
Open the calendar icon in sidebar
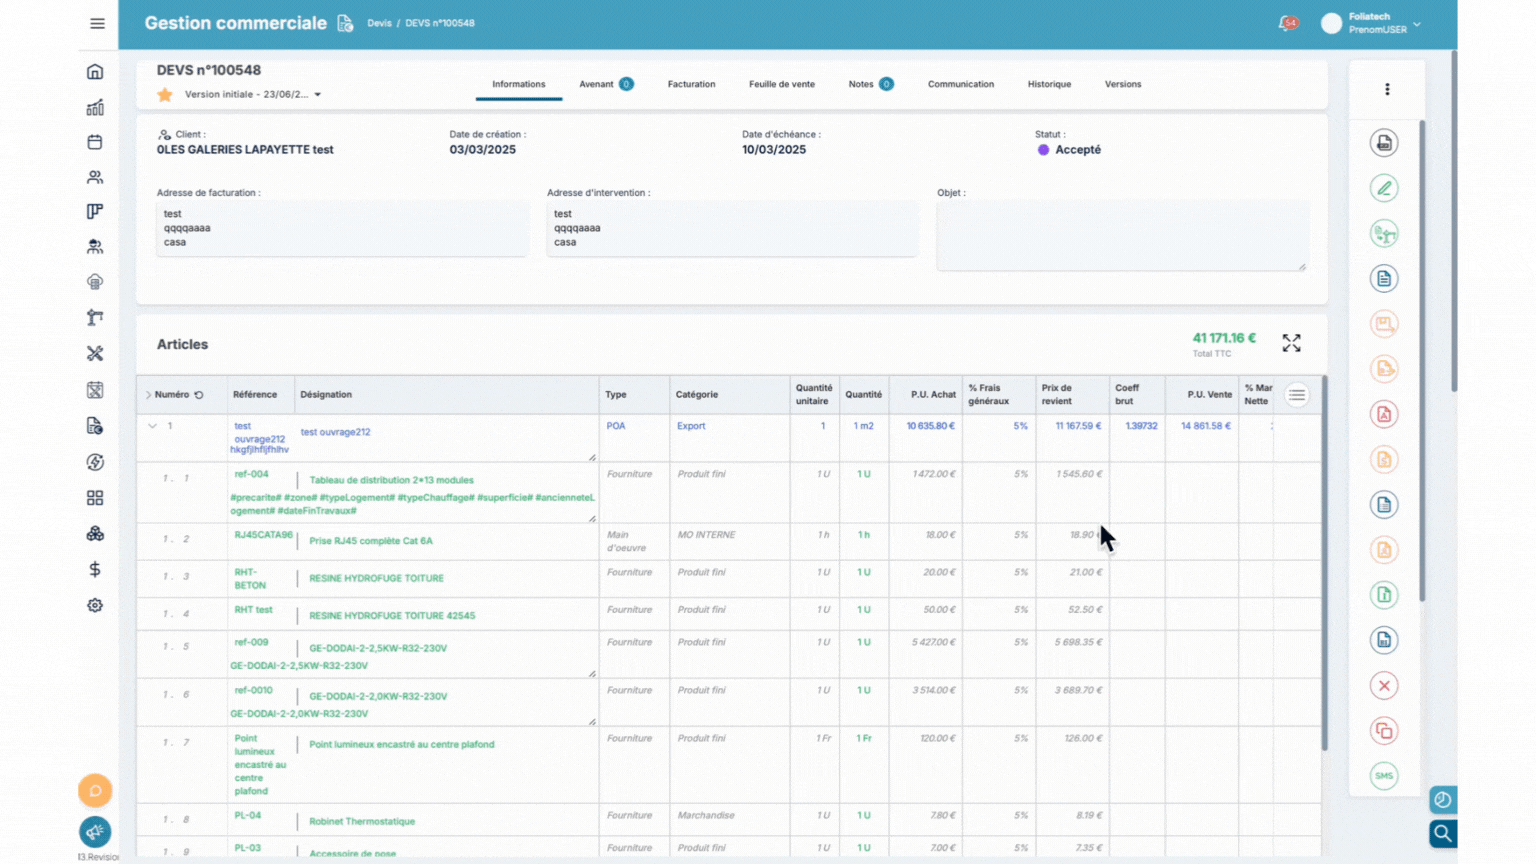95,142
